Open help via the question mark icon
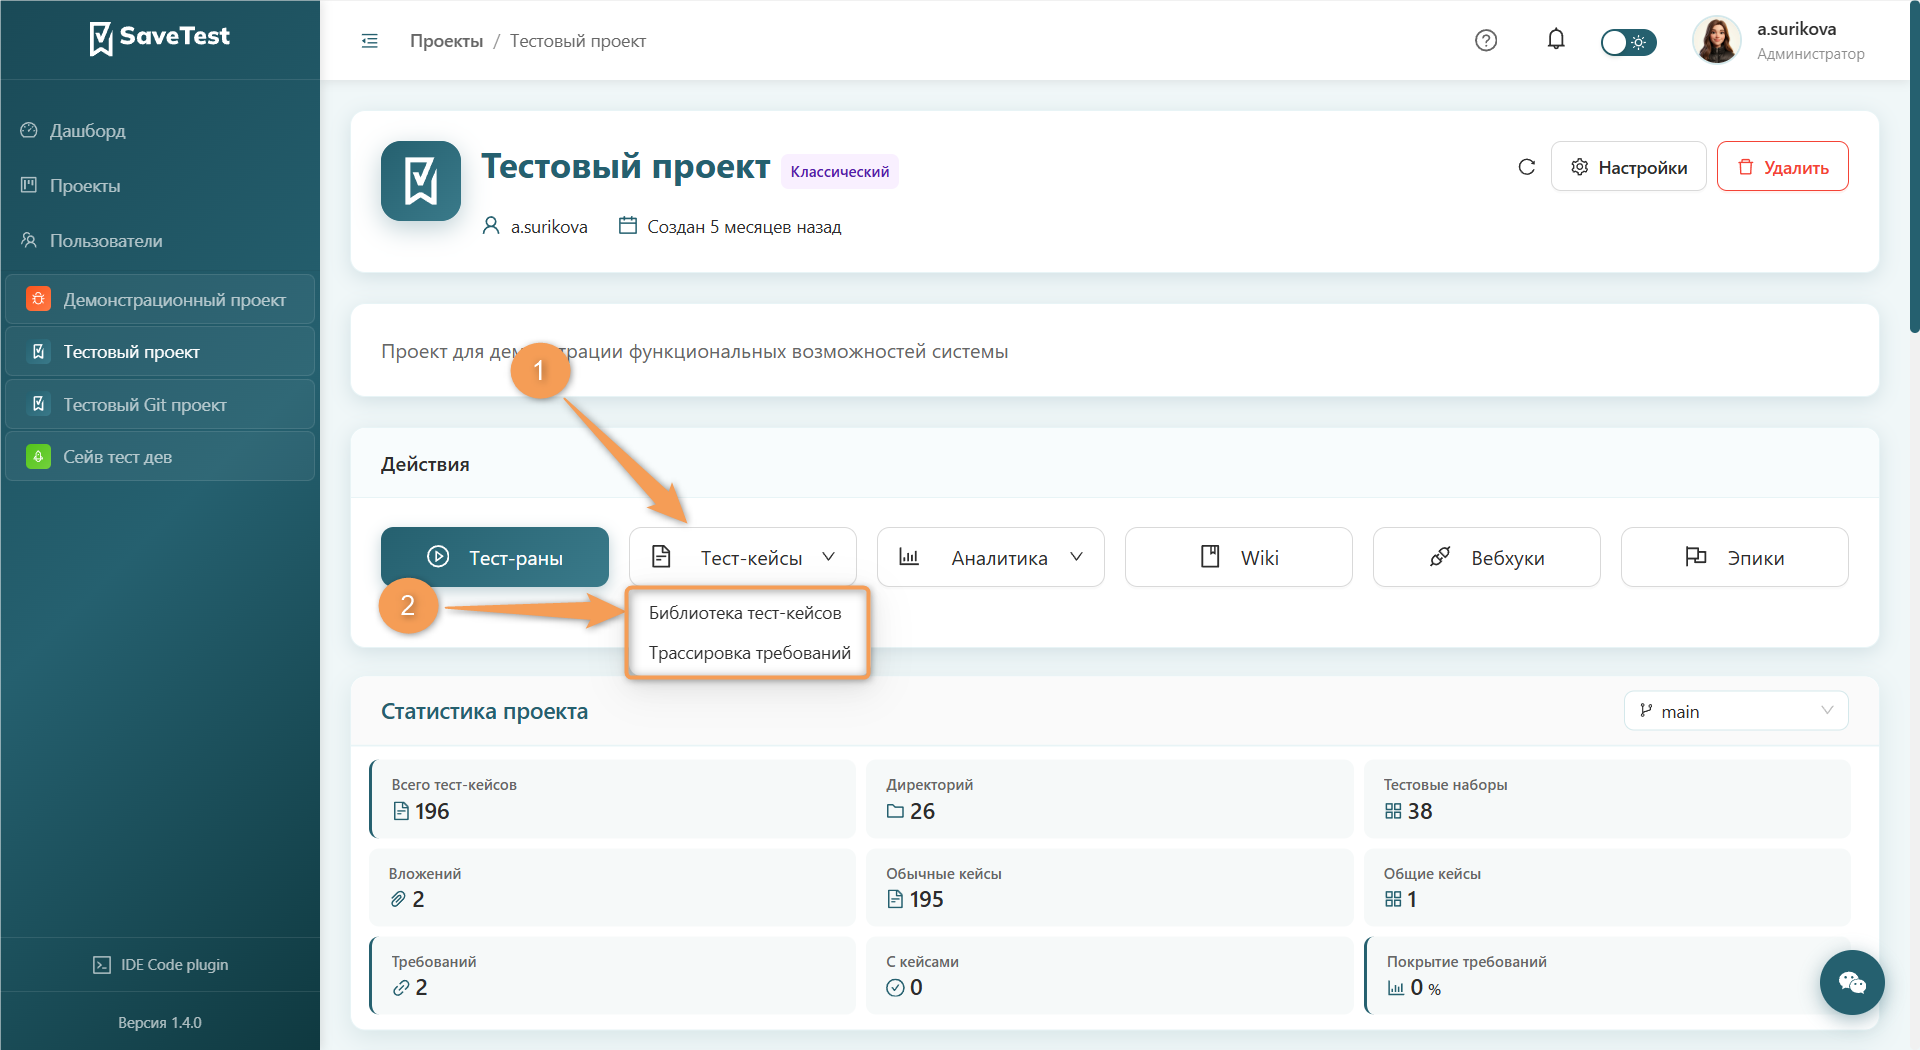The height and width of the screenshot is (1050, 1920). pos(1486,40)
